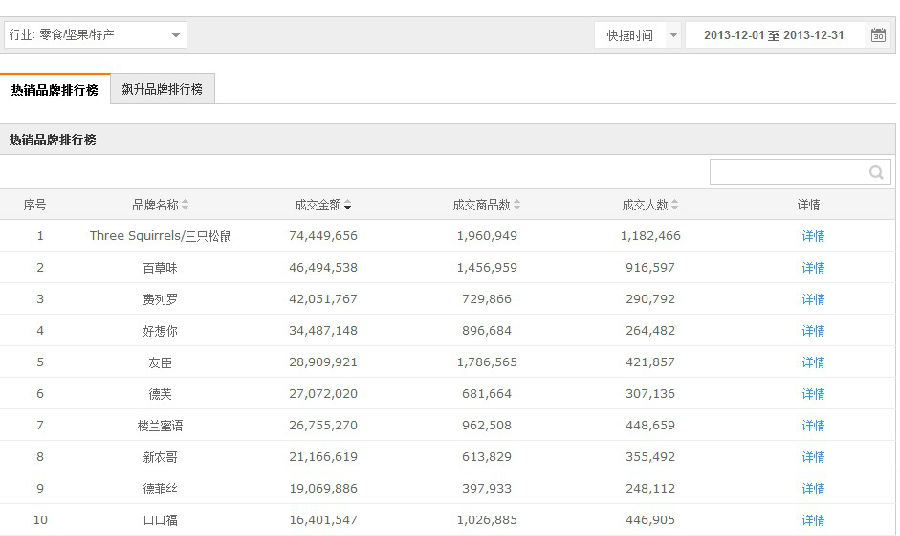Open 详情 link for 口口福
Viewport: 900px width, 536px height.
pos(813,521)
